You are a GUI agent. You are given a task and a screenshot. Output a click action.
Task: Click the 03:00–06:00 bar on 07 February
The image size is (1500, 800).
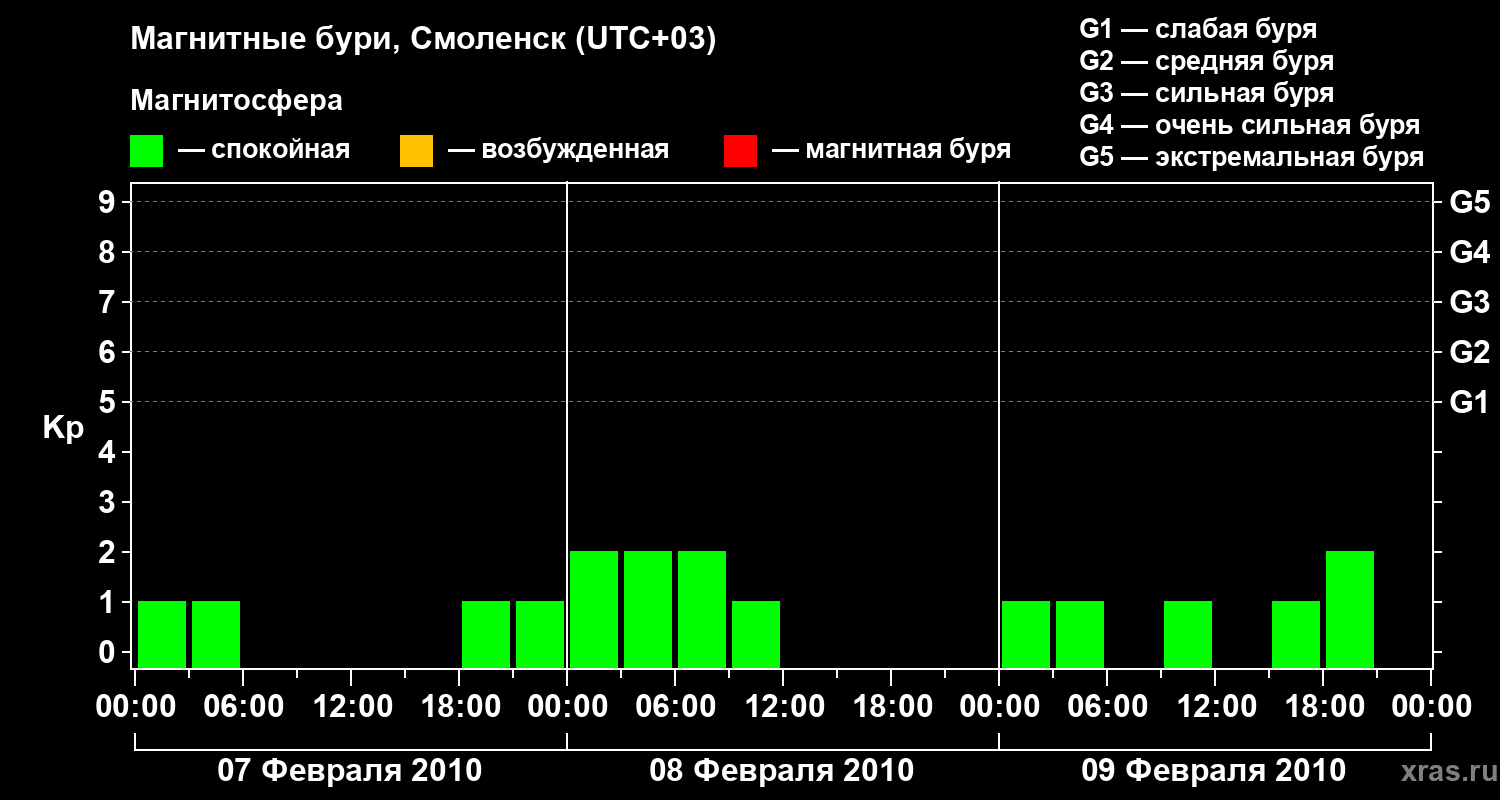[x=216, y=635]
